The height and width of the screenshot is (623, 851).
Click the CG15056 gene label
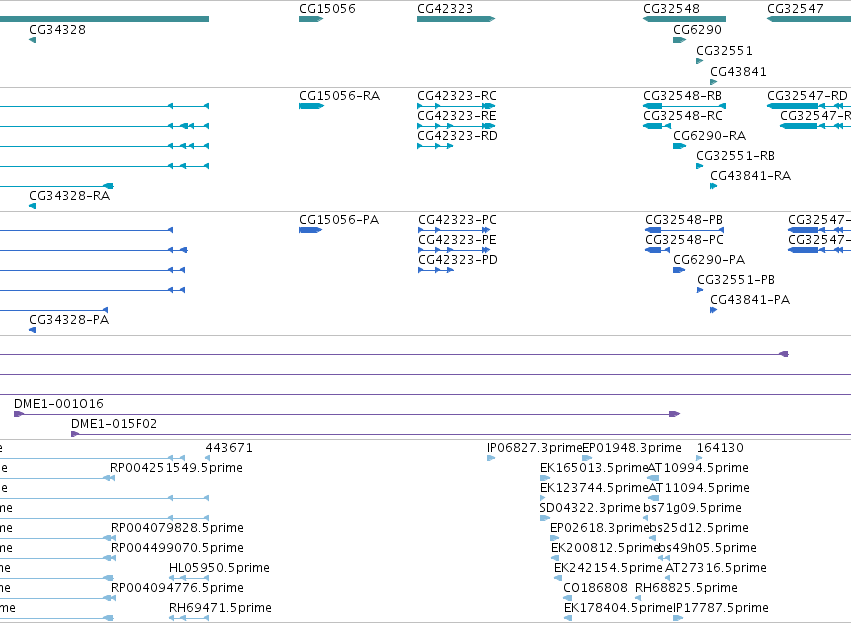[x=327, y=9]
